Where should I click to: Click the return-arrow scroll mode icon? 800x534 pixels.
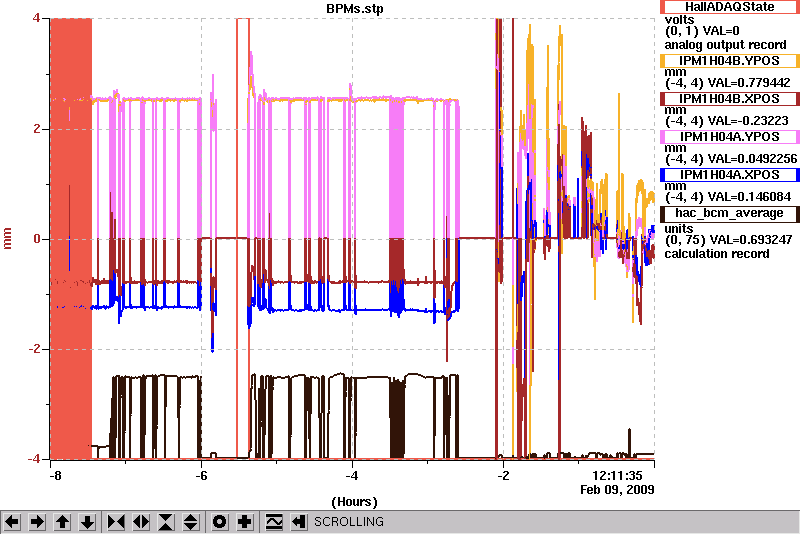pos(298,522)
